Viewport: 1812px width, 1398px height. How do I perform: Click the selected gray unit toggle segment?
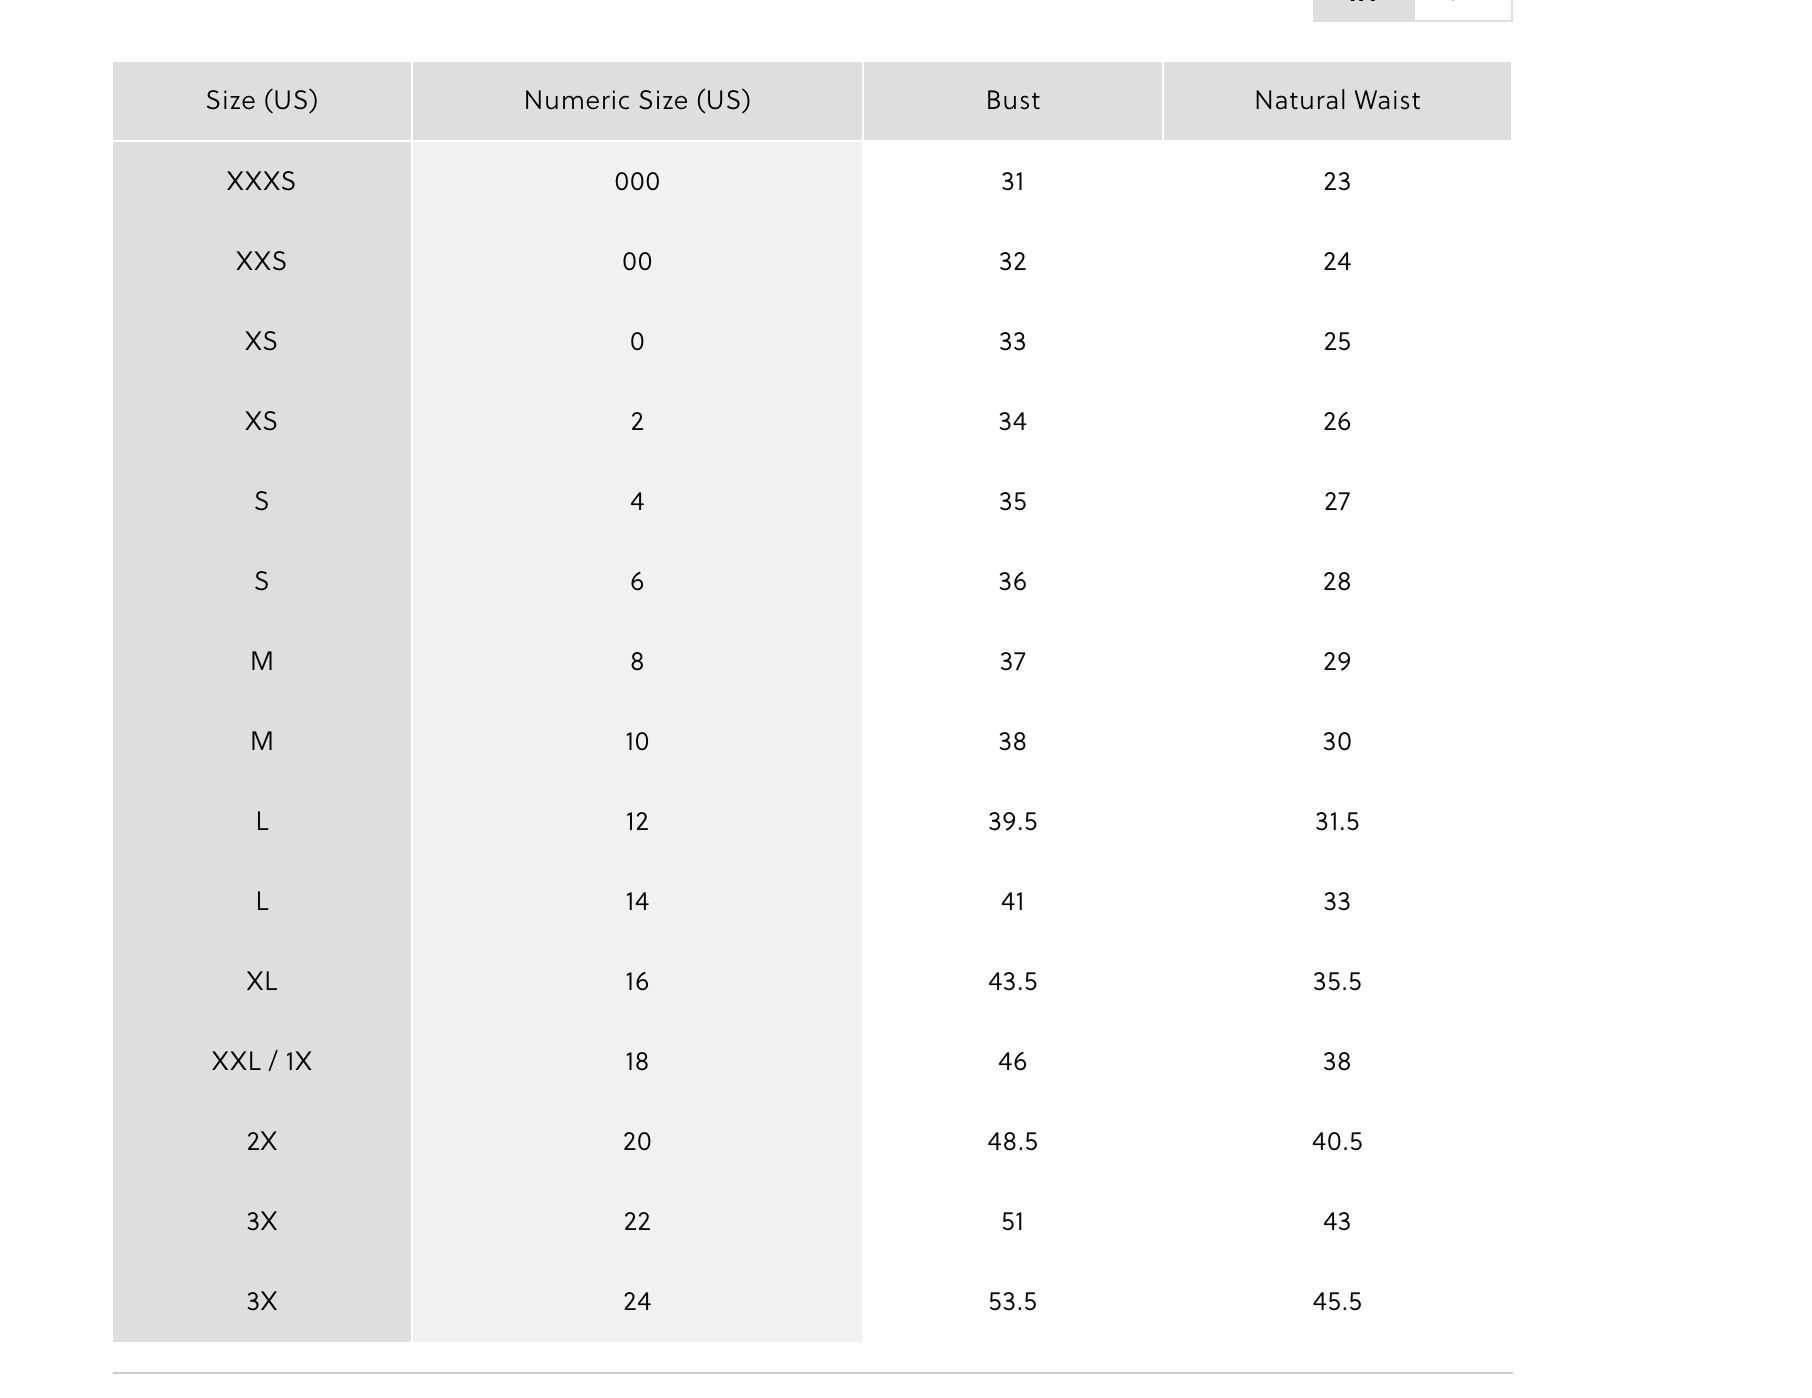1363,8
